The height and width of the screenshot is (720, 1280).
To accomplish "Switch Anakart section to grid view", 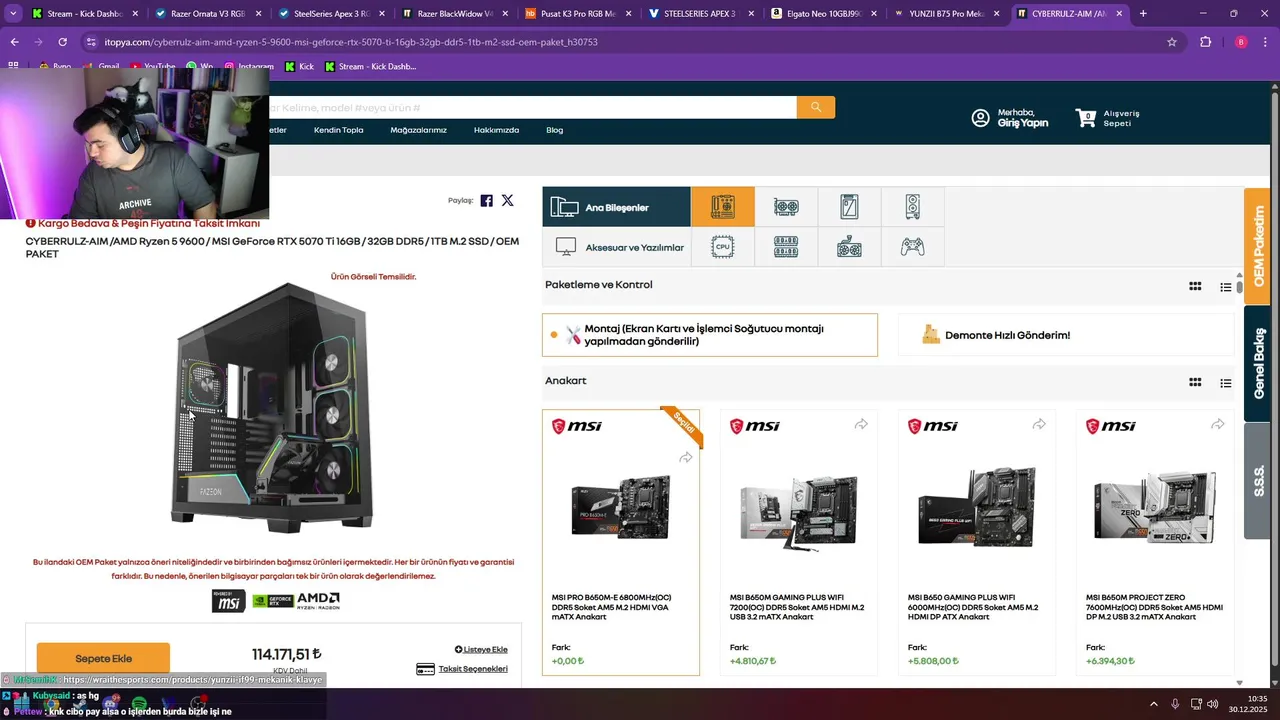I will click(1195, 382).
